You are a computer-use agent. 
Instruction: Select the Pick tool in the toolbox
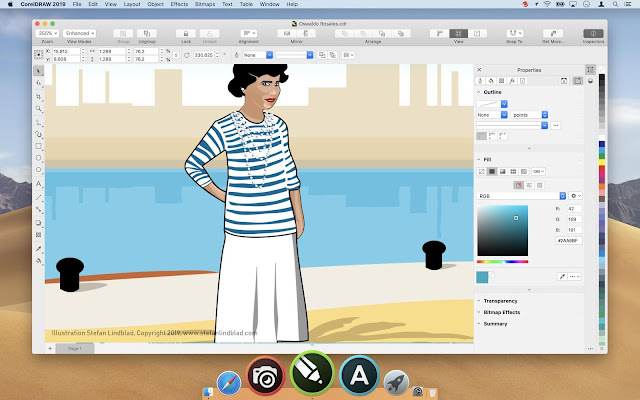[39, 71]
